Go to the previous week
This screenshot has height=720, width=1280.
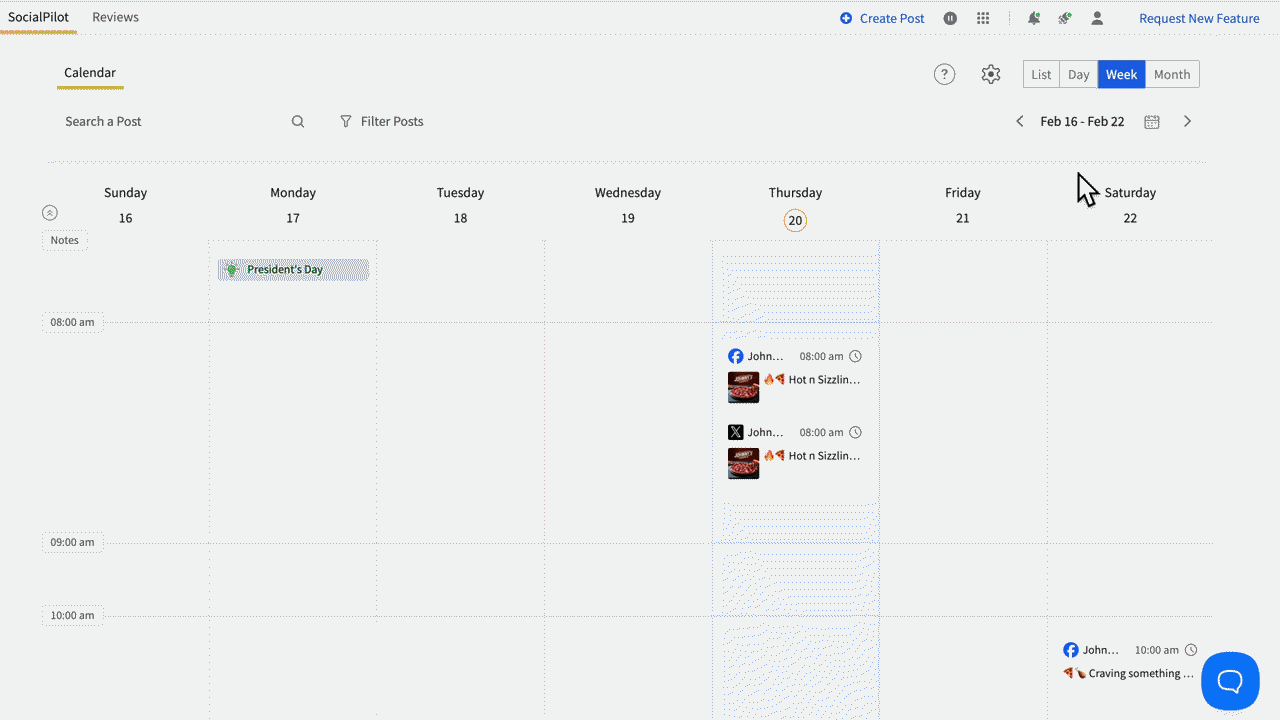pyautogui.click(x=1020, y=121)
